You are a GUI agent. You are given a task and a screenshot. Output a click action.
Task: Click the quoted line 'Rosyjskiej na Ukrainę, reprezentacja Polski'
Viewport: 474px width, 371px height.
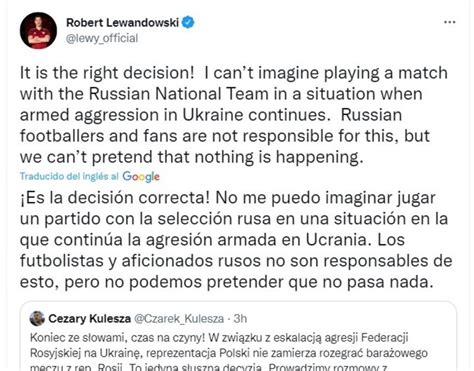click(x=229, y=353)
